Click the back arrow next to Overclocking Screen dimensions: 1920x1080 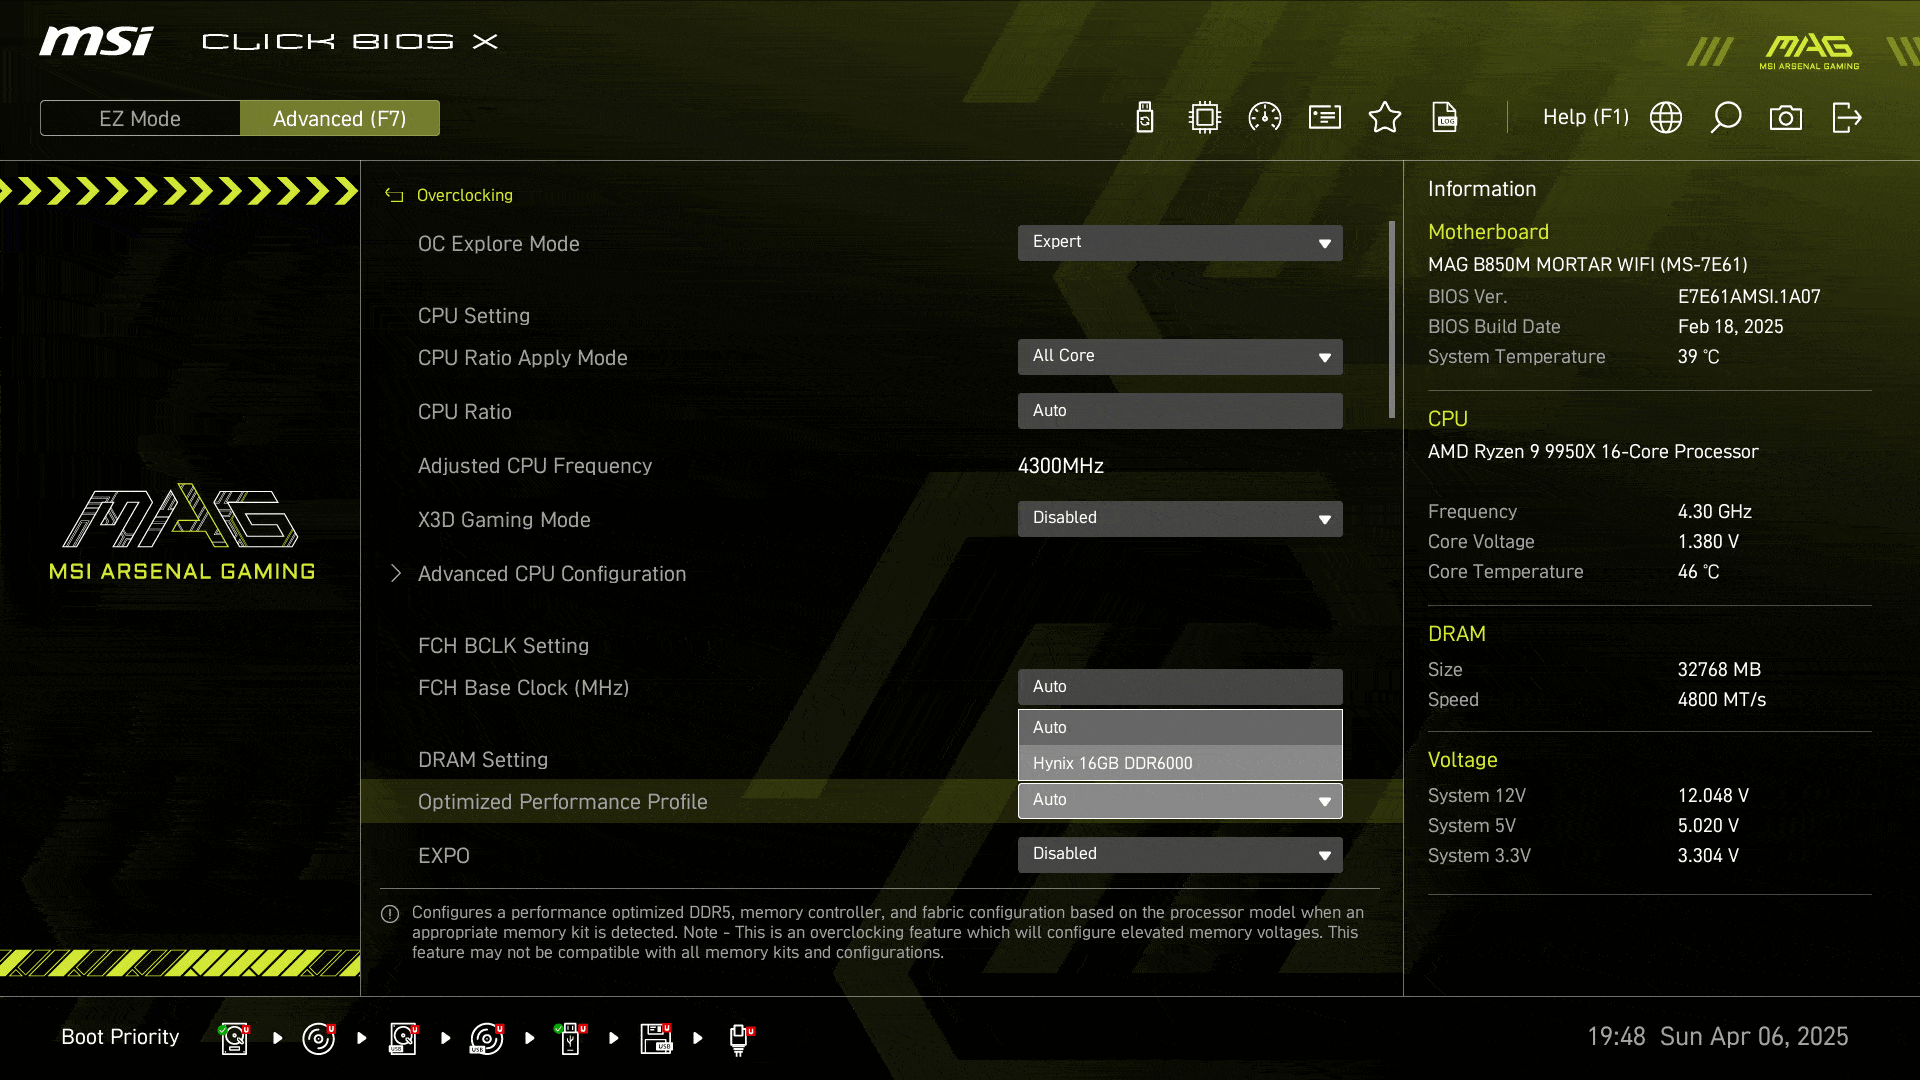(394, 195)
